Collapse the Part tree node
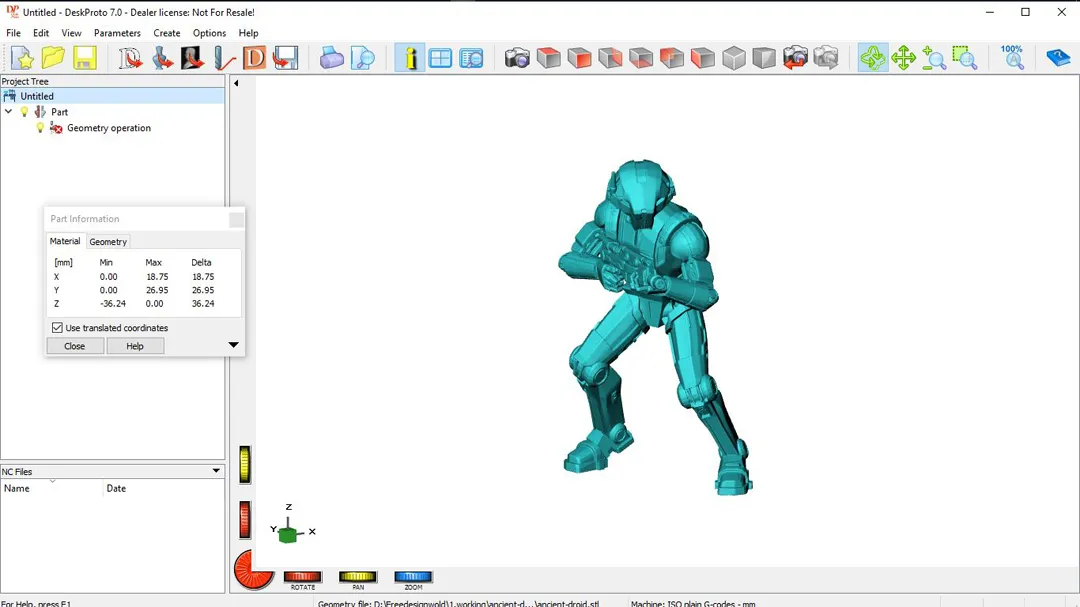The height and width of the screenshot is (607, 1080). 8,111
